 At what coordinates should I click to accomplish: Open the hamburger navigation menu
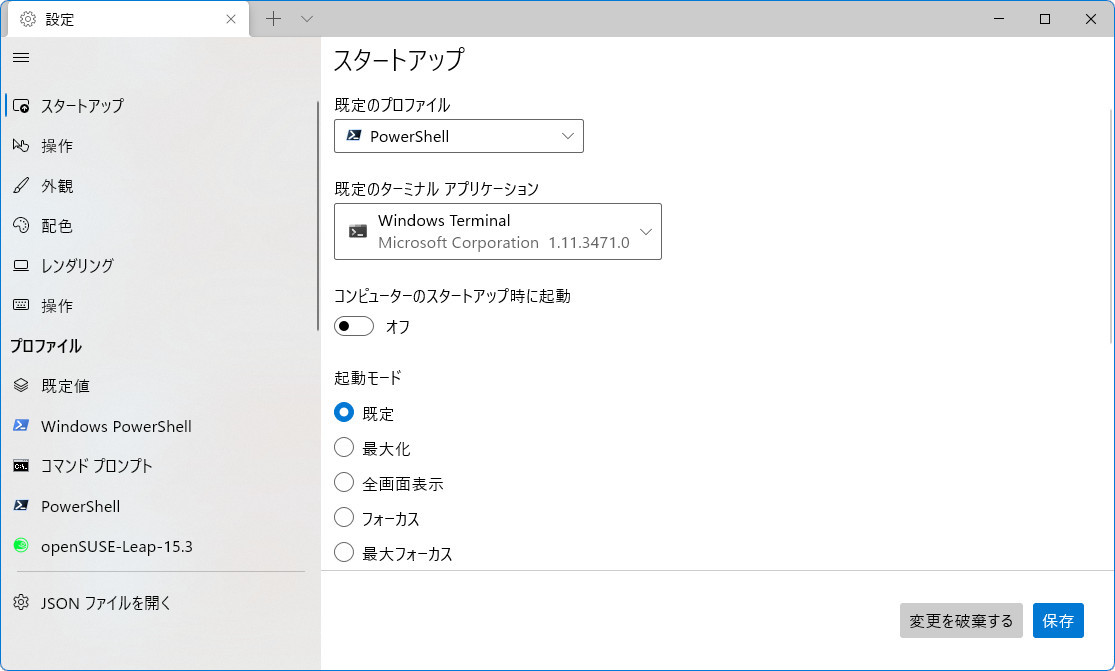pyautogui.click(x=21, y=58)
